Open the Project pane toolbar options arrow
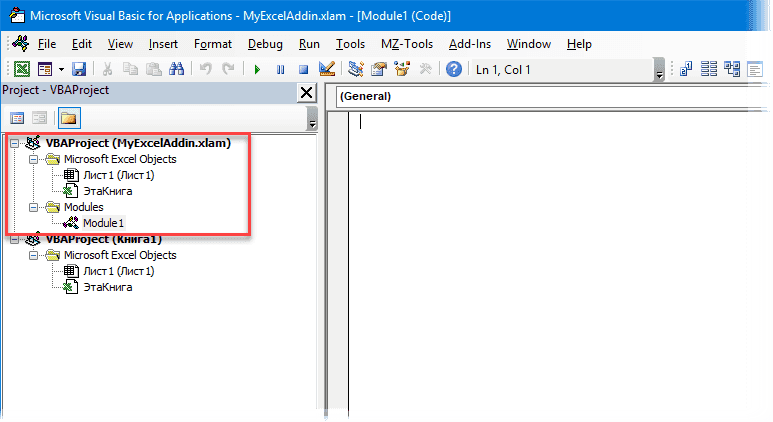Screen dimensions: 773x422 coord(312,119)
